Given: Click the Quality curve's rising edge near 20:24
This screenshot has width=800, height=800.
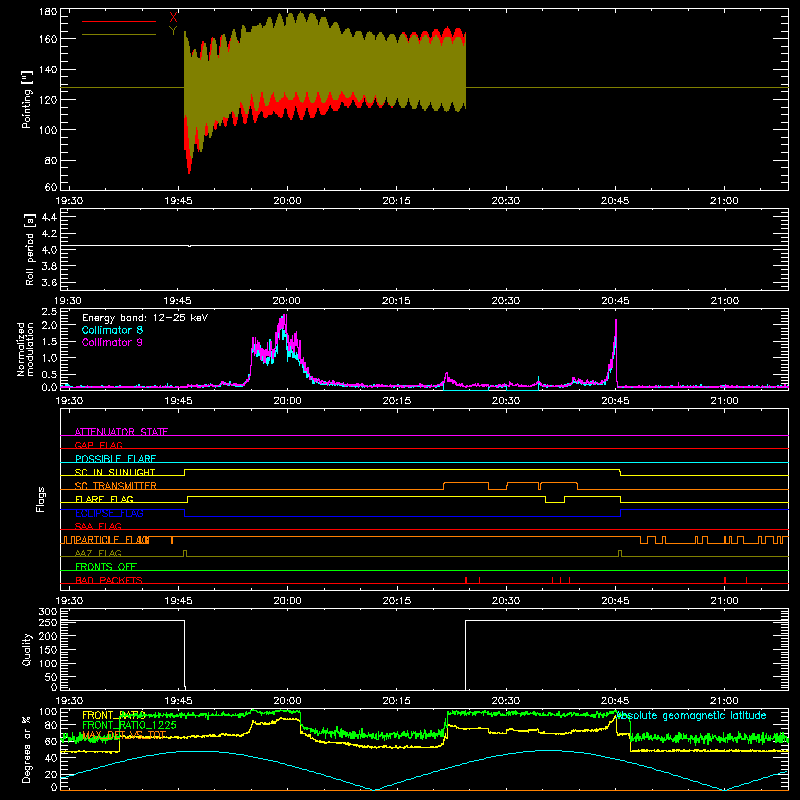Looking at the screenshot, I should coord(465,655).
